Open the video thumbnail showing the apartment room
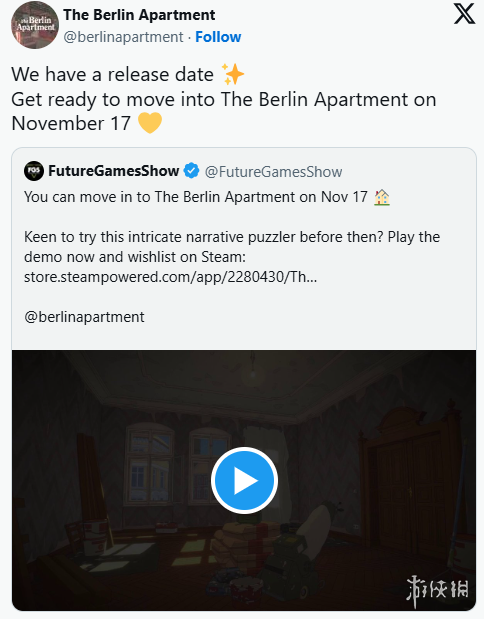484x619 pixels. (x=244, y=480)
